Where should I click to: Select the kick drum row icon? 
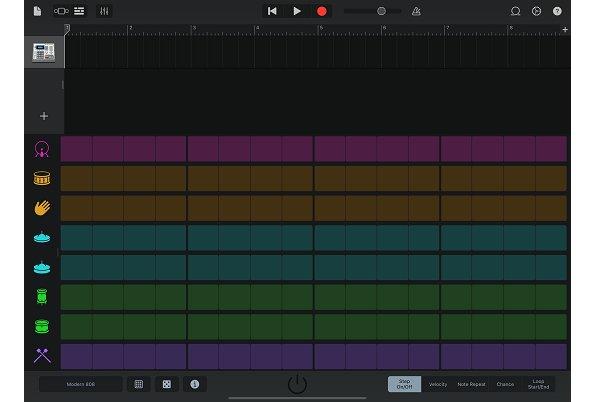(x=42, y=149)
